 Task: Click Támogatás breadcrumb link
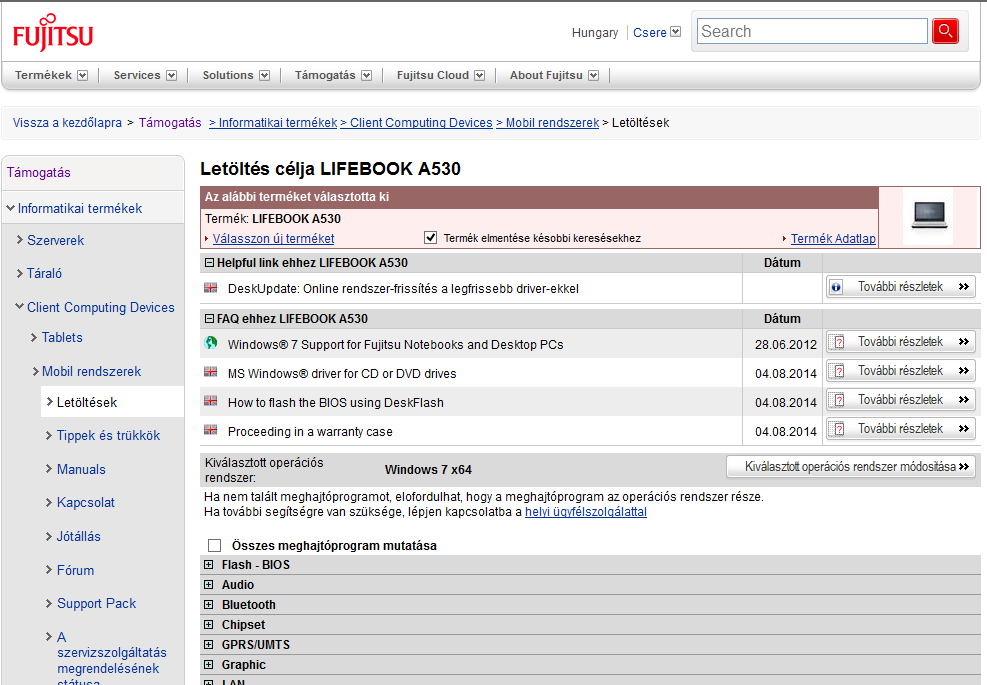(x=170, y=123)
